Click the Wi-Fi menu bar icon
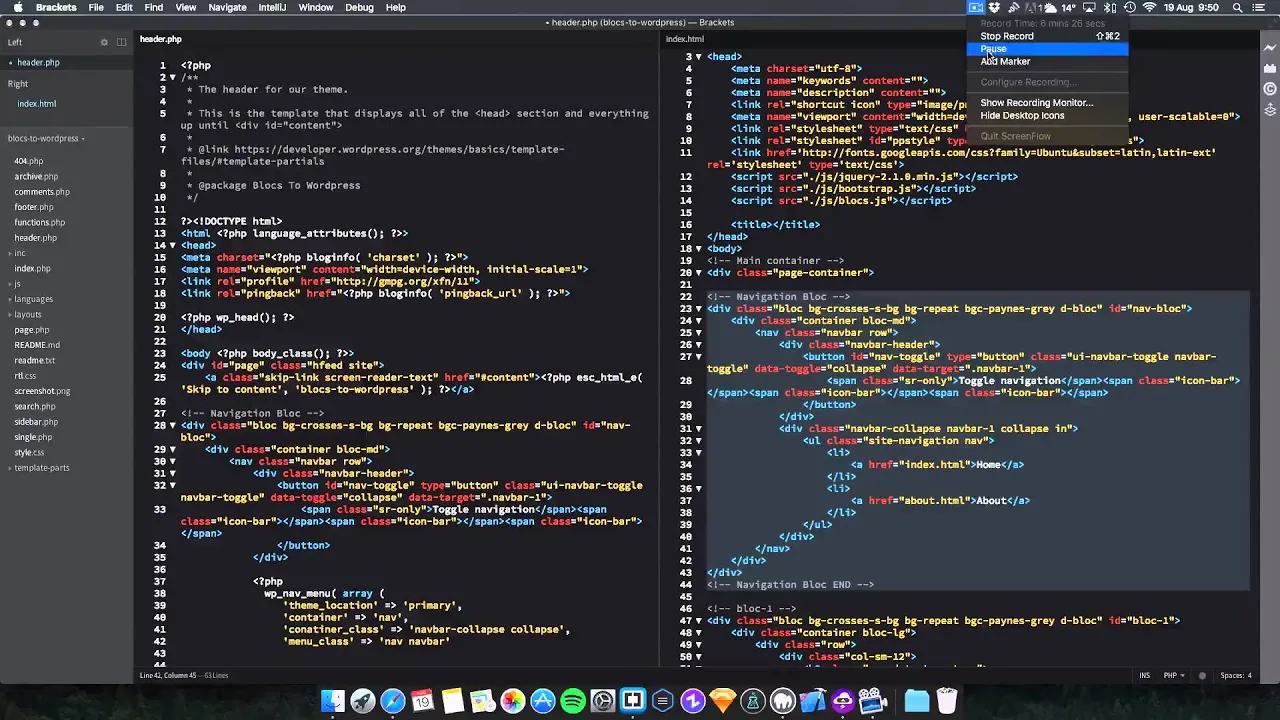 [x=1149, y=7]
